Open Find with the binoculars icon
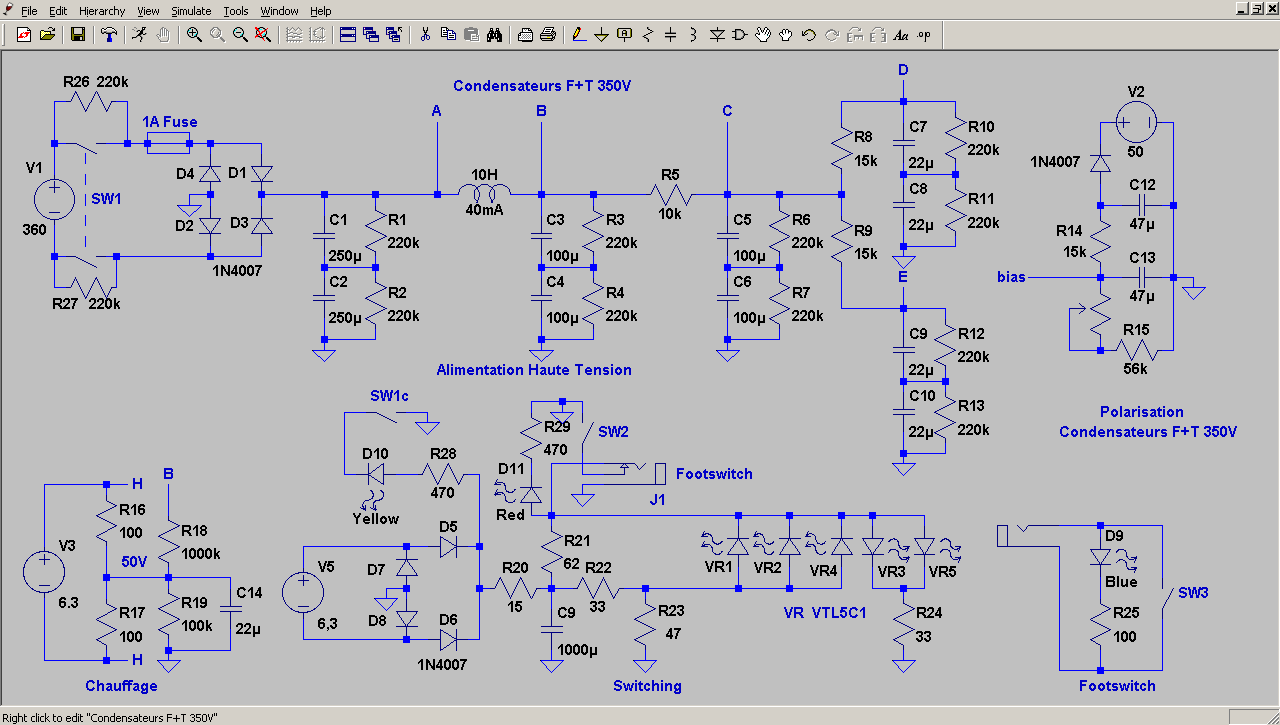 494,34
